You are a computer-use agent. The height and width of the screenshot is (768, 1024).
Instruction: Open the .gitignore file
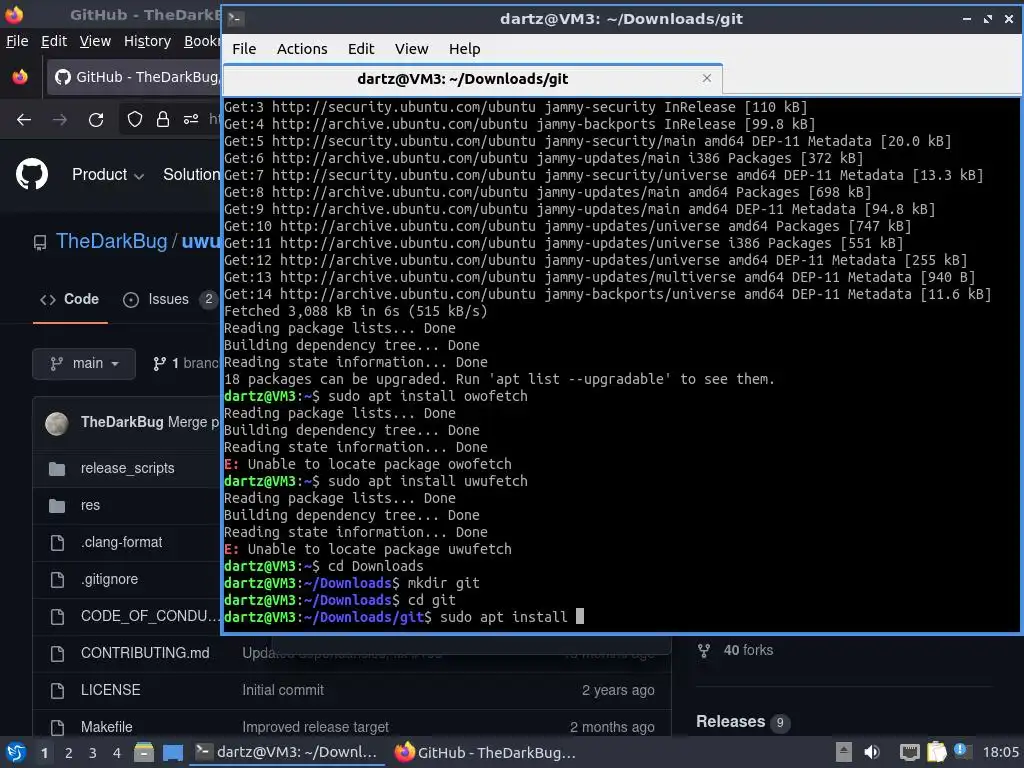pyautogui.click(x=110, y=579)
